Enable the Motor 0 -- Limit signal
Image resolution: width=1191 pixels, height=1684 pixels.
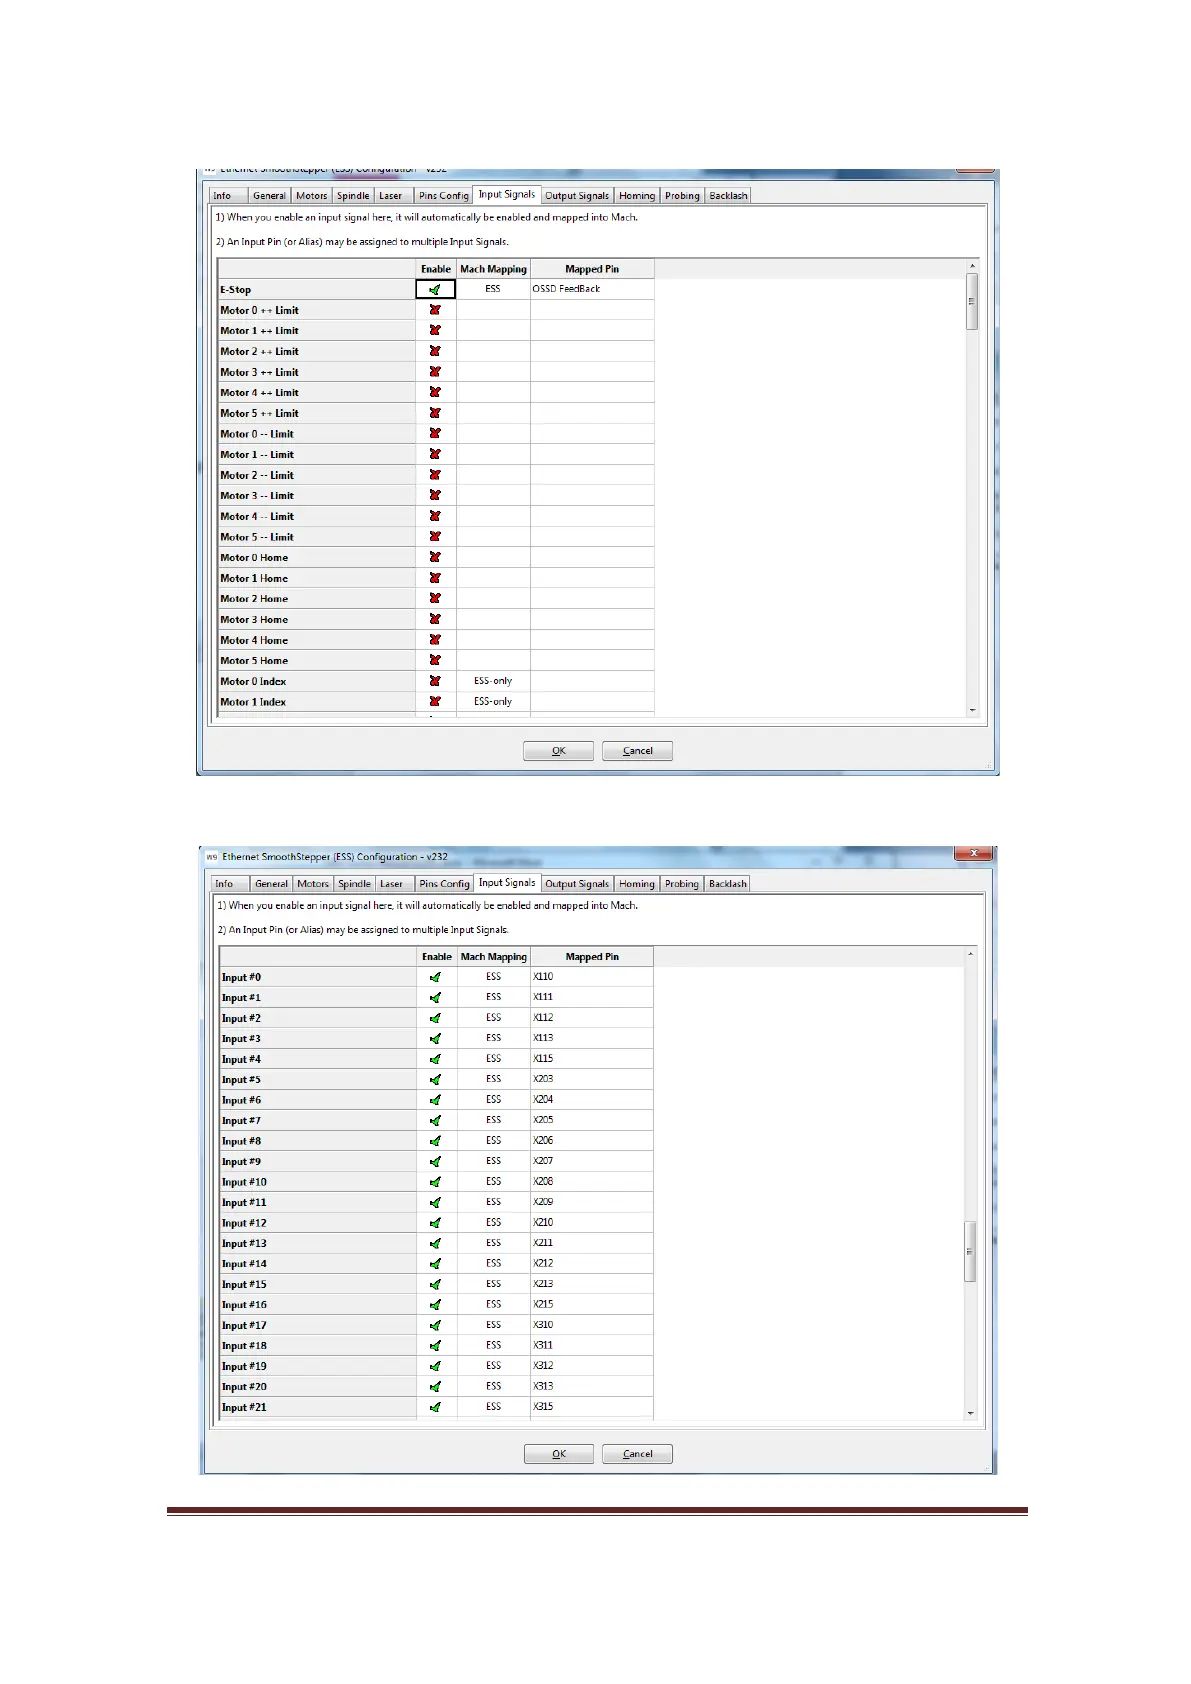[x=435, y=434]
